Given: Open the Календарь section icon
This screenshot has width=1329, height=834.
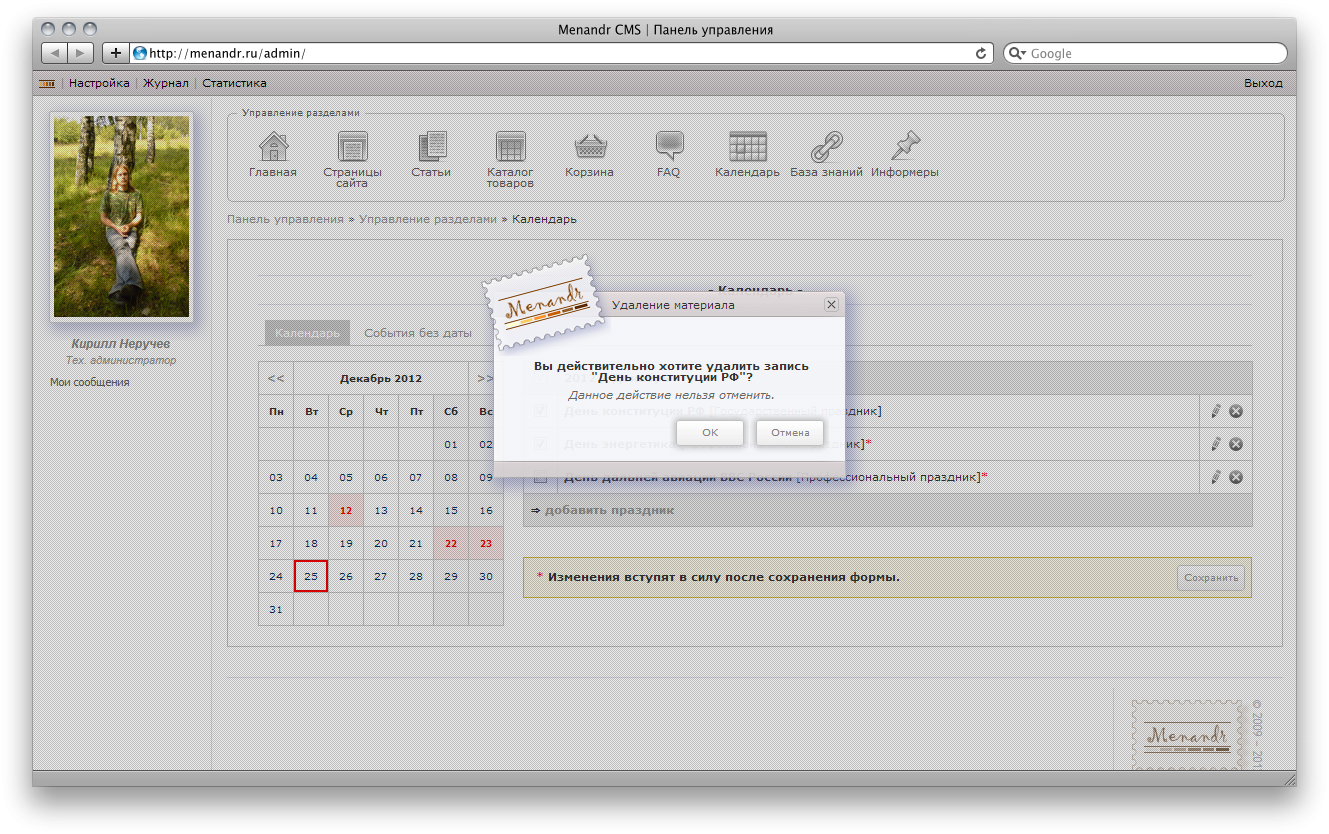Looking at the screenshot, I should pyautogui.click(x=747, y=147).
